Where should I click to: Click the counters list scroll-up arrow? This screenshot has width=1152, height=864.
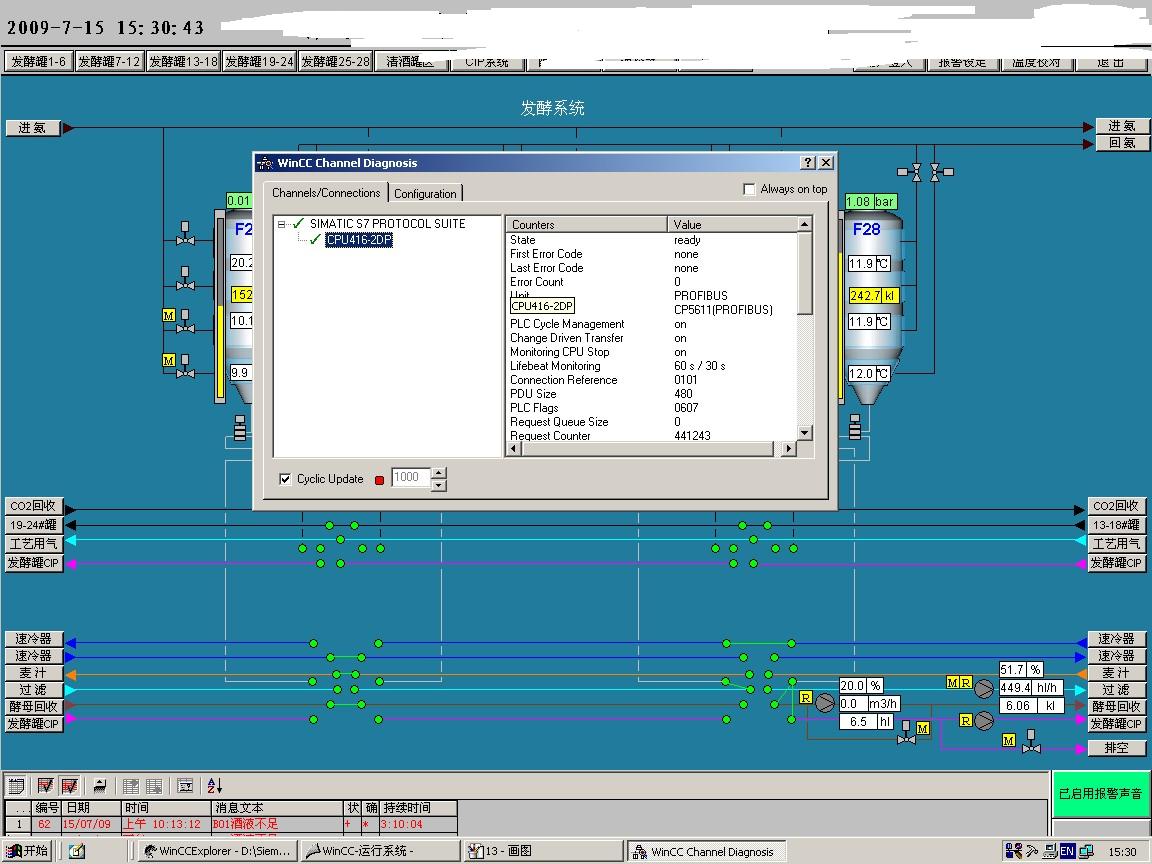click(804, 223)
